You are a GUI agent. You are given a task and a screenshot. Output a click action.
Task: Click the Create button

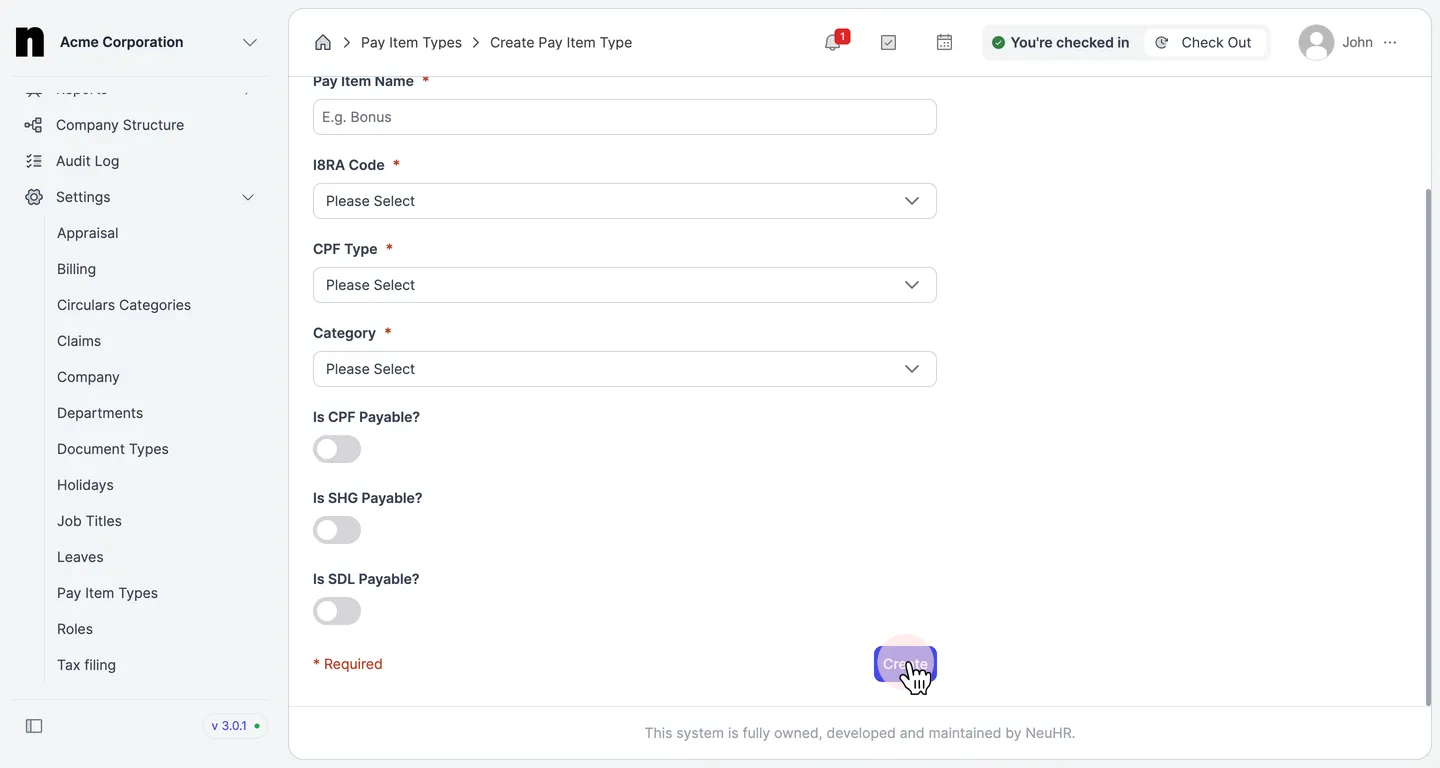click(905, 664)
